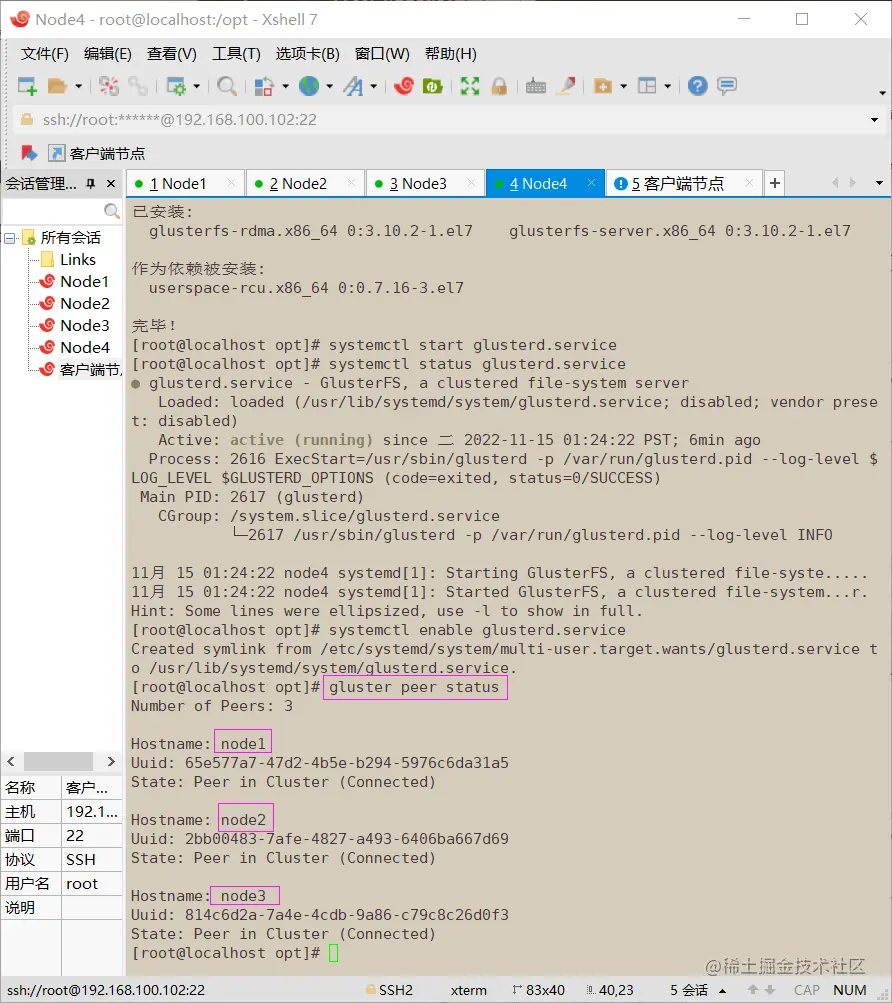Open the 选项卡(B) menu
This screenshot has height=1003, width=892.
tap(308, 54)
